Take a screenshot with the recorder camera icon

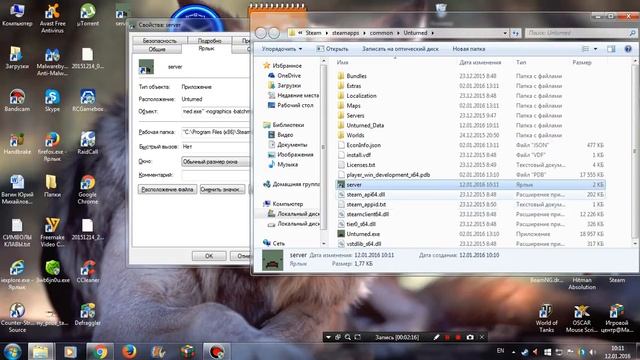[470, 337]
